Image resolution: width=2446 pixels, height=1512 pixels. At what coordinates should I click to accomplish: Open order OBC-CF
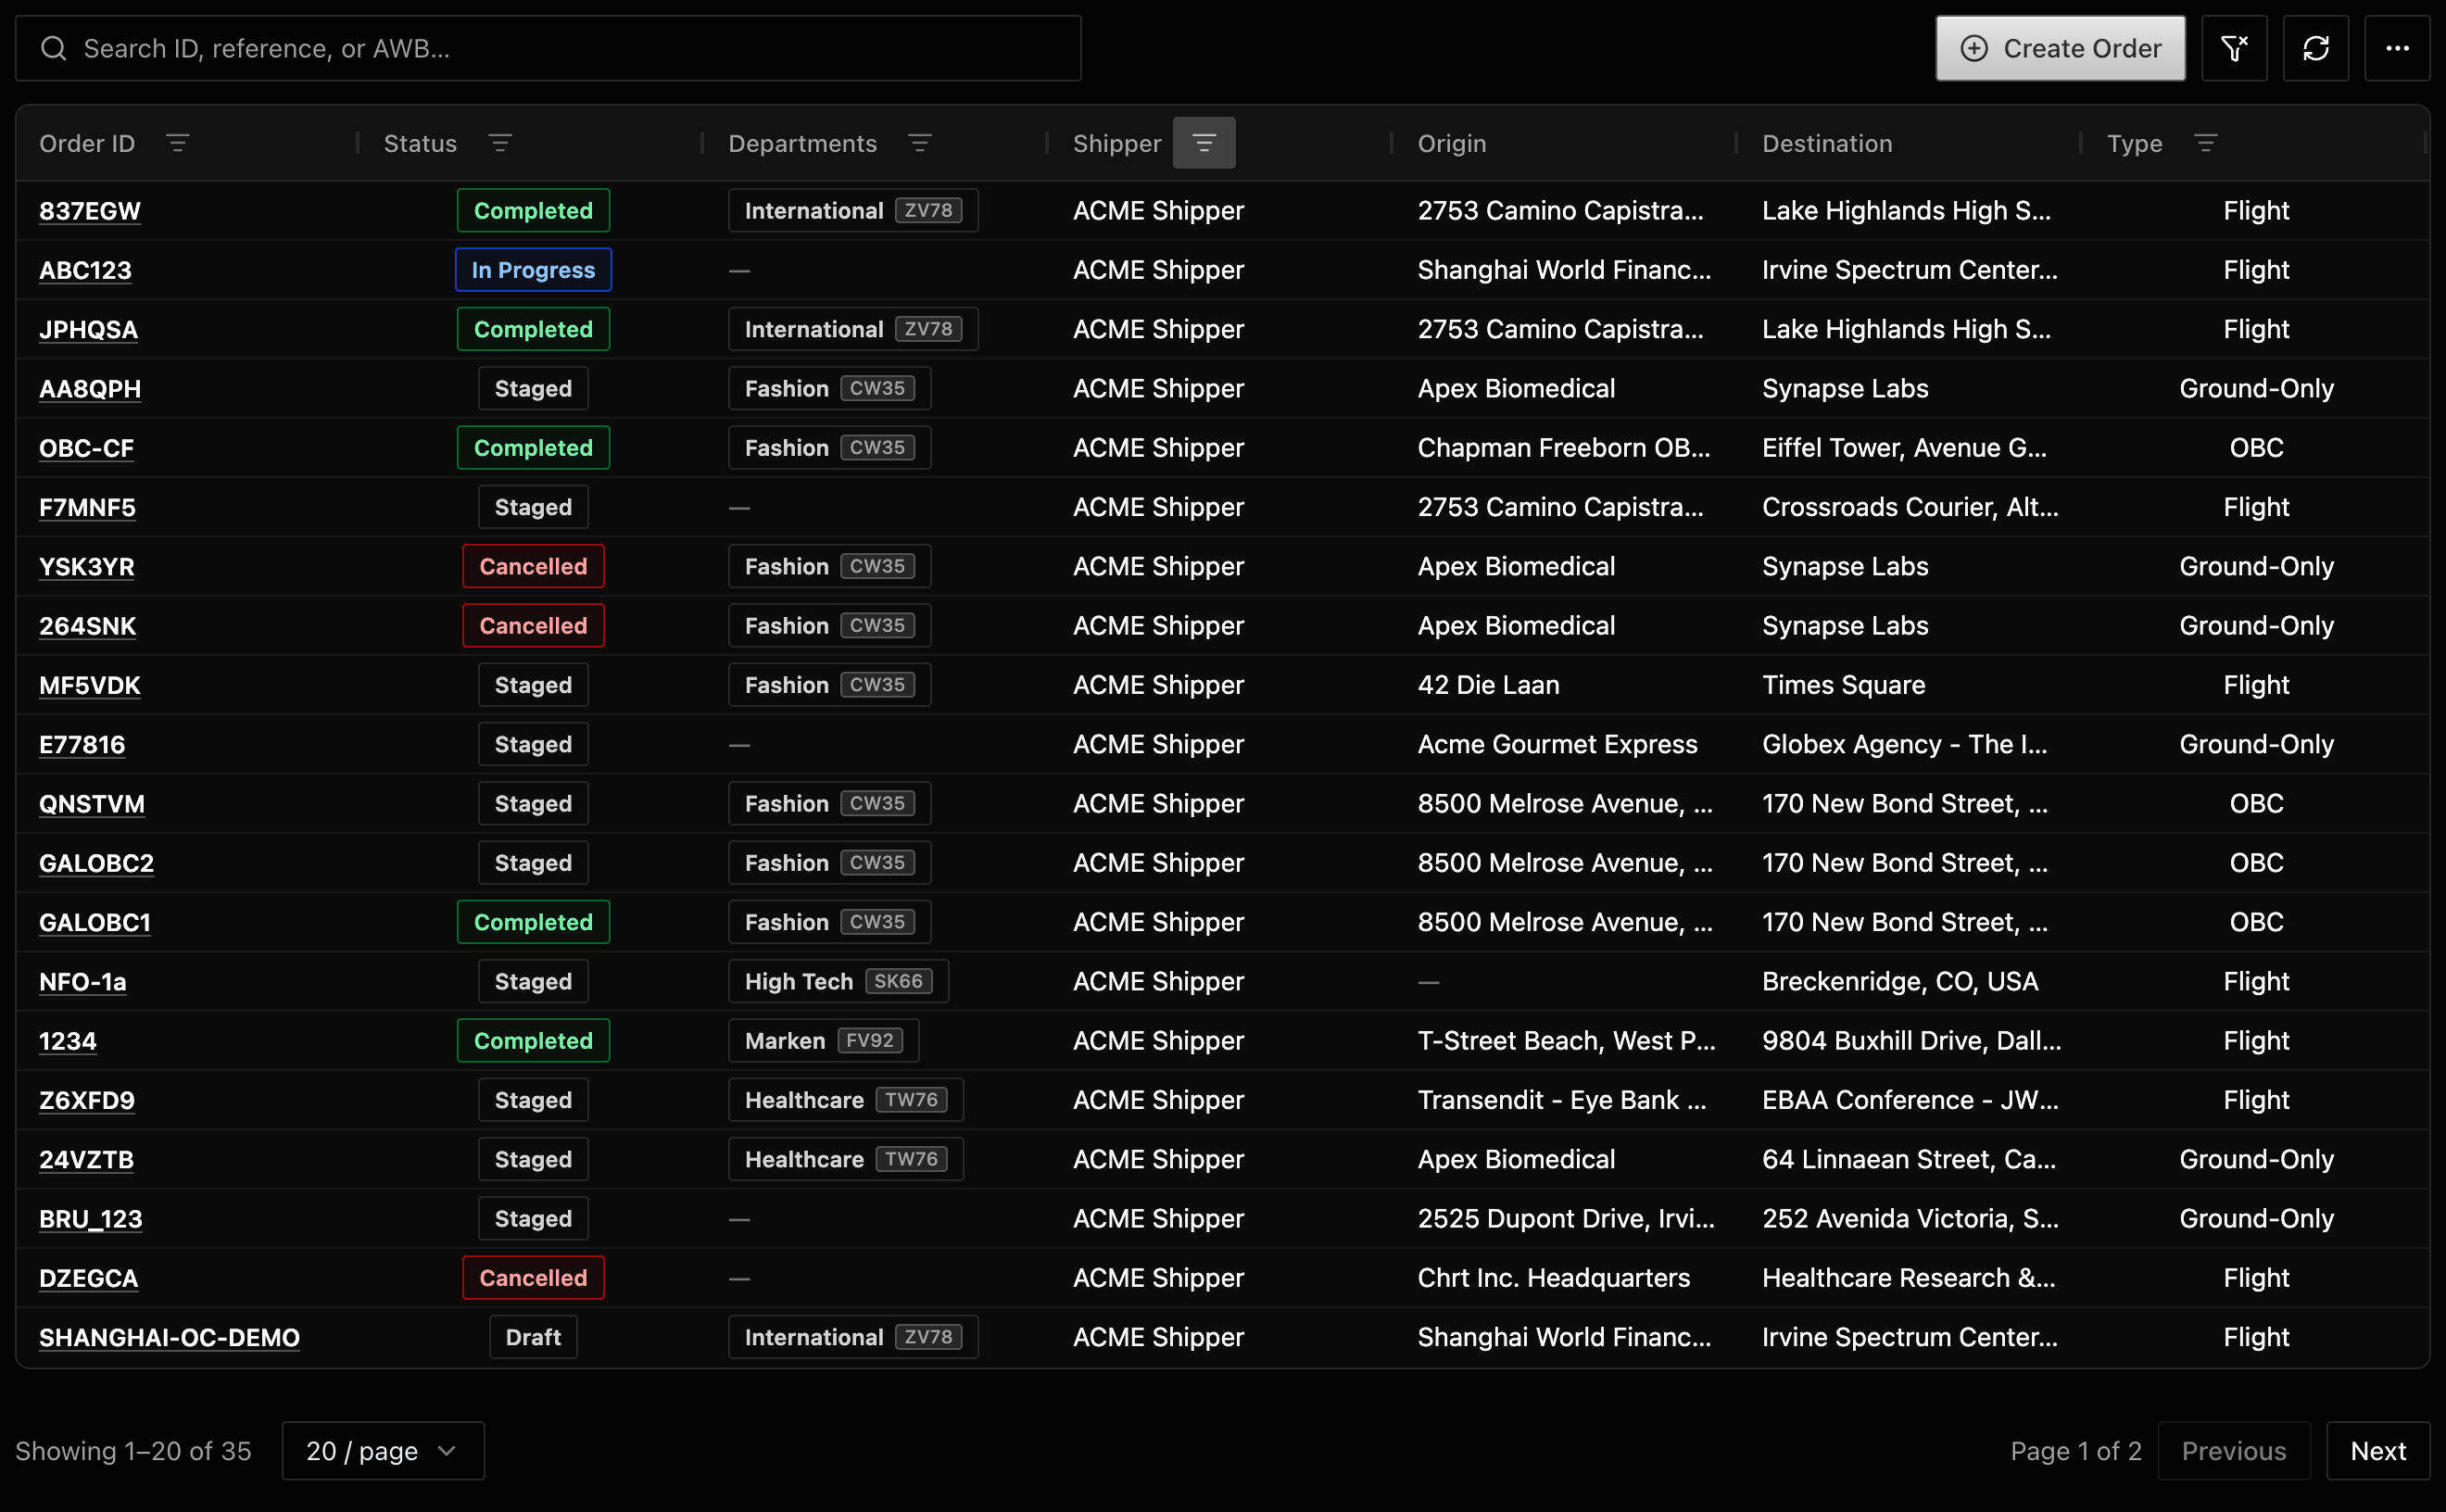tap(86, 448)
